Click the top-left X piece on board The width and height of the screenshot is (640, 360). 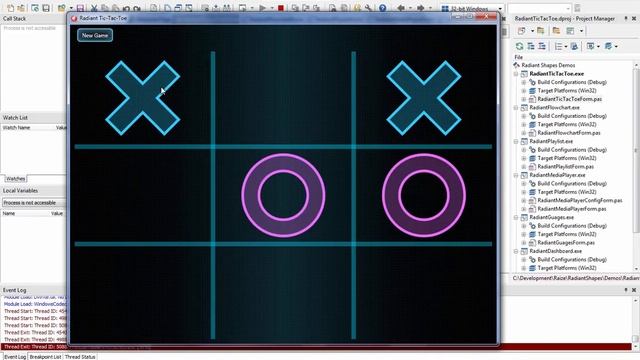click(x=142, y=98)
